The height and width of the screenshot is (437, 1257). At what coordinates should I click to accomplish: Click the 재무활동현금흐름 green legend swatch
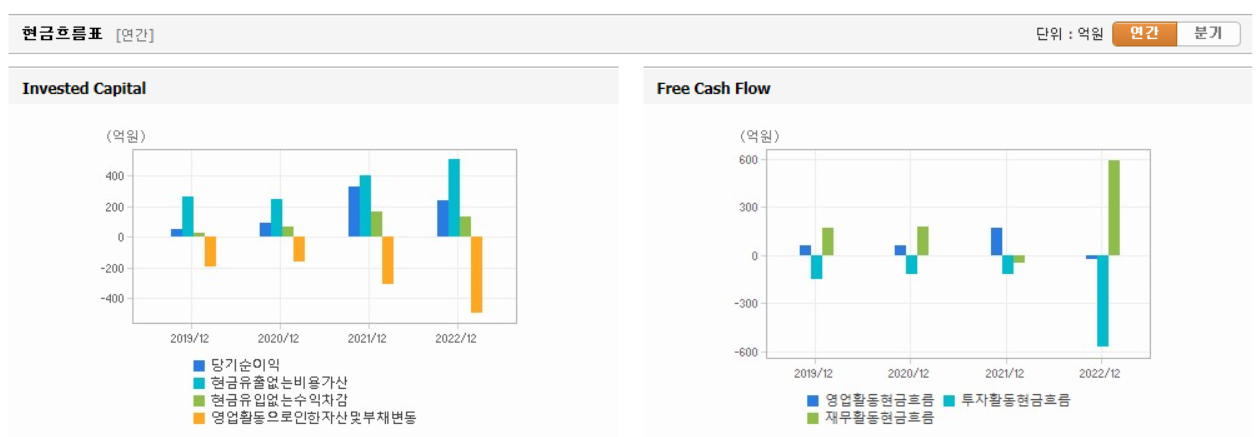(813, 418)
